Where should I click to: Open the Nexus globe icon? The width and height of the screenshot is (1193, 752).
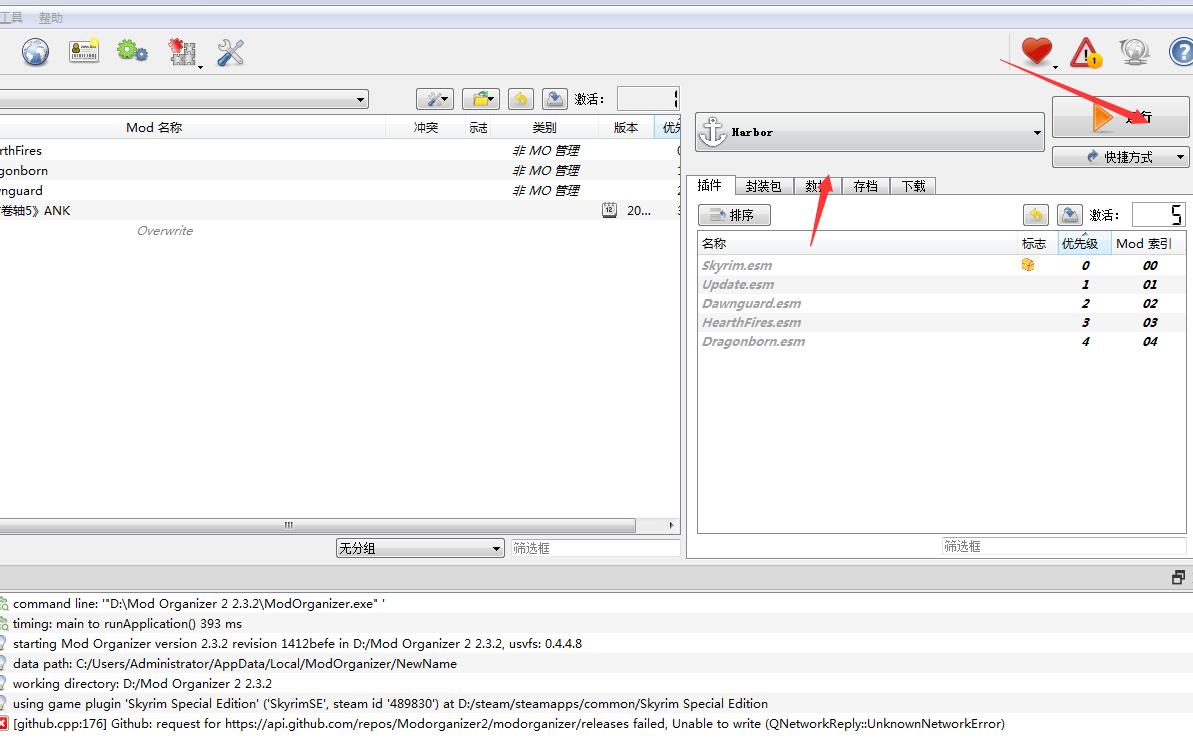point(35,53)
